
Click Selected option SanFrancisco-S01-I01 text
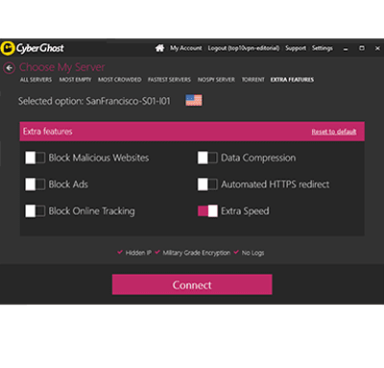(x=94, y=101)
